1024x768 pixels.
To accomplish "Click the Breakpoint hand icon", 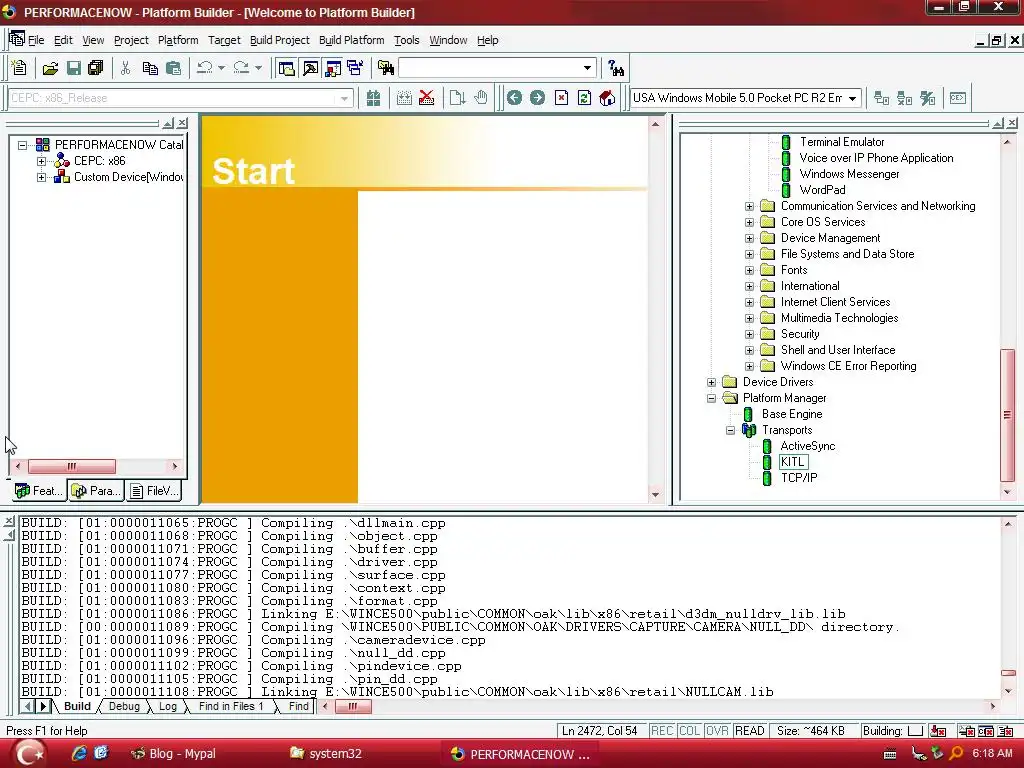I will 481,98.
